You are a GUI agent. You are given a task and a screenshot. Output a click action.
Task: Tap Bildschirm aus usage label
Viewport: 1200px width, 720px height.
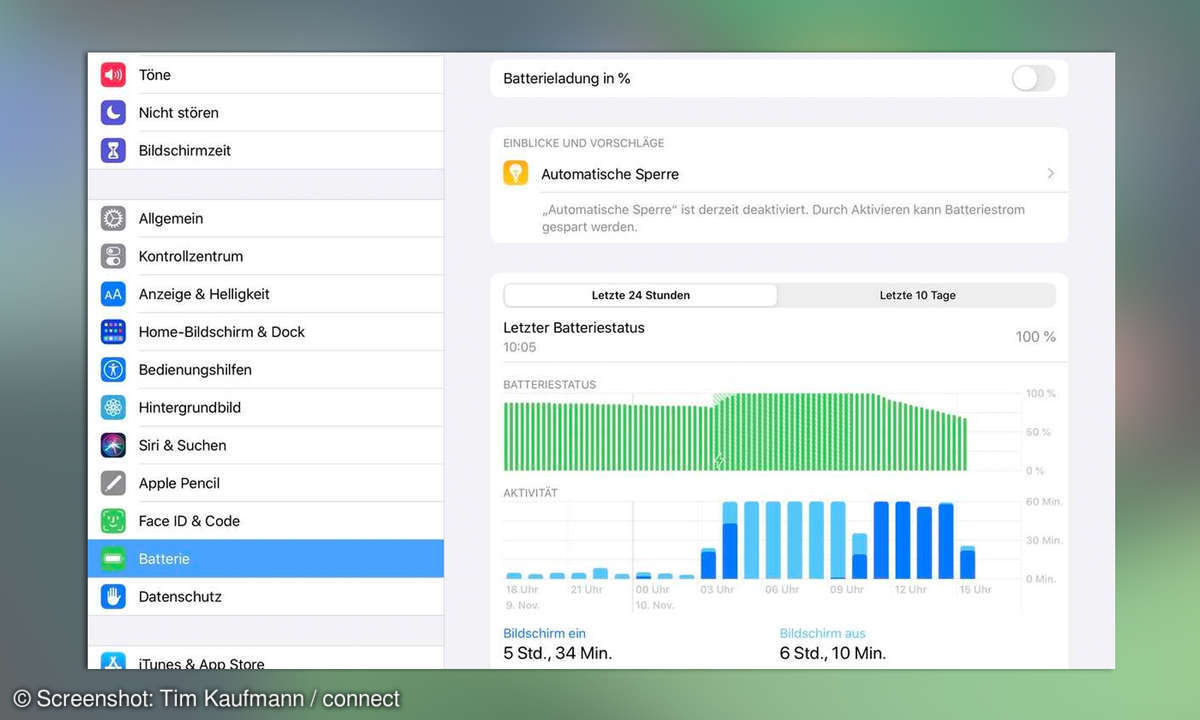click(x=822, y=633)
